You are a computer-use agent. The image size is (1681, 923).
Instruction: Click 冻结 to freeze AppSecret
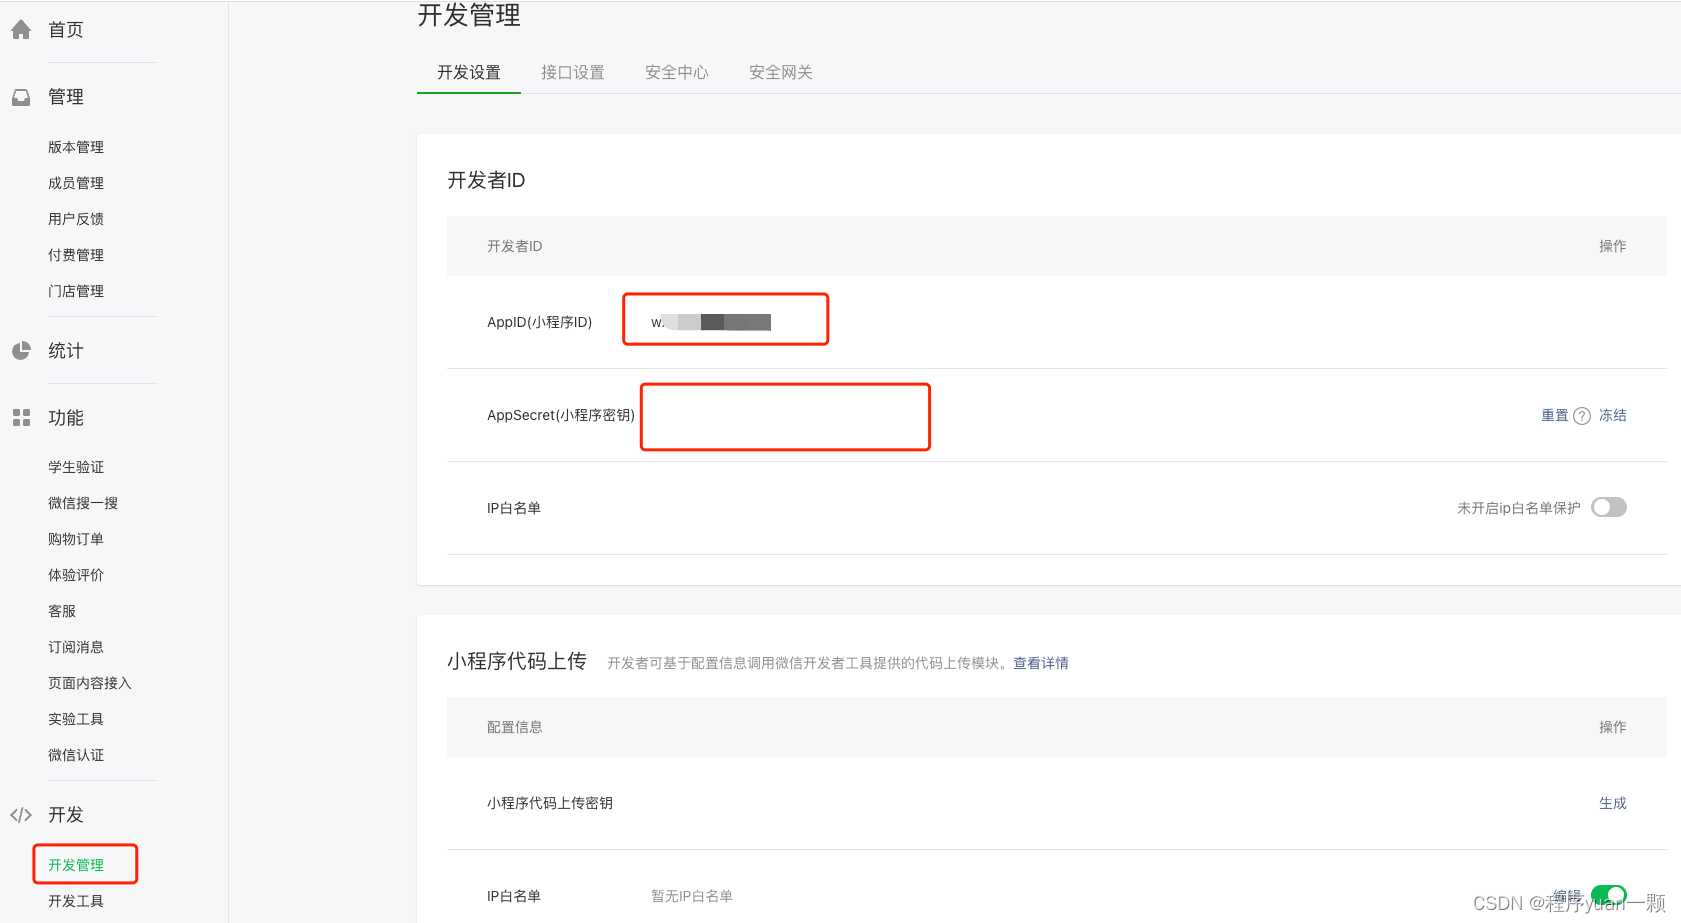(1613, 415)
